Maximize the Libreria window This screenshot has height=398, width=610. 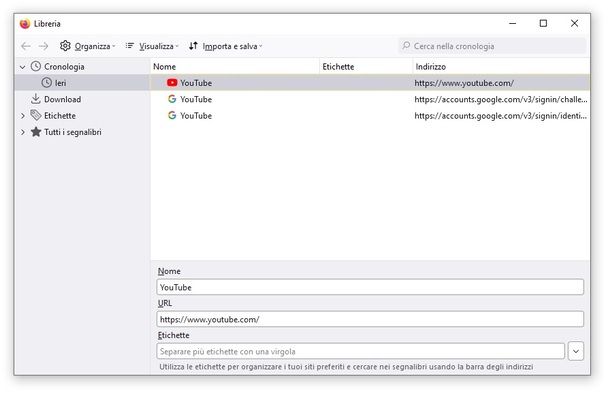coord(543,23)
